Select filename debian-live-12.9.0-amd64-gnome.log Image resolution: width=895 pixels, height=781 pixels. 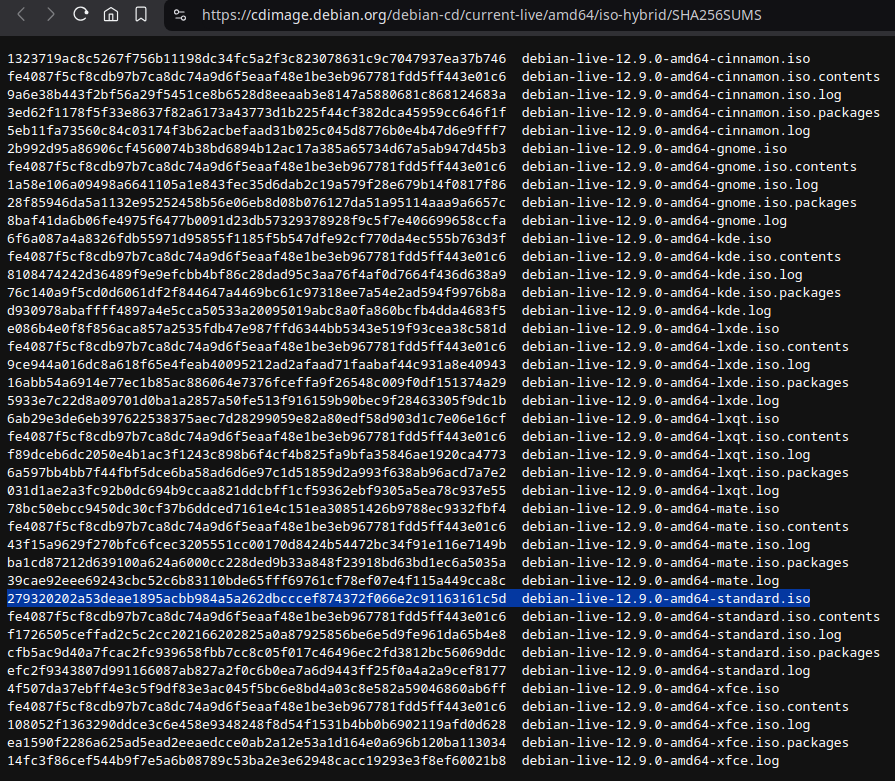[x=654, y=220]
